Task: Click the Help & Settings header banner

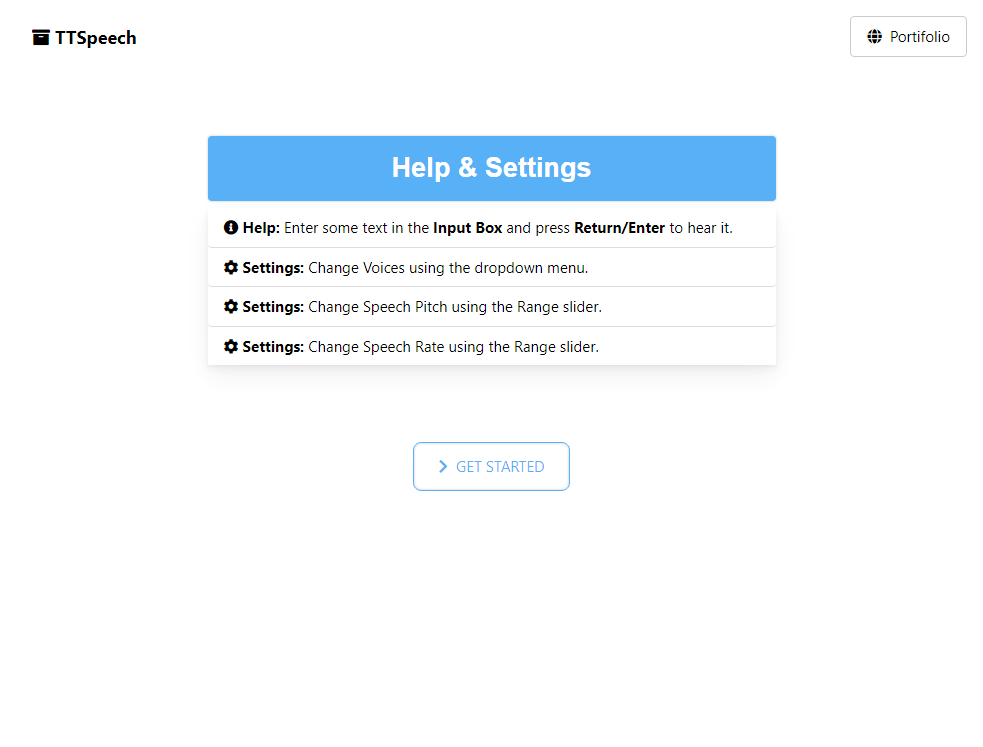Action: (492, 168)
